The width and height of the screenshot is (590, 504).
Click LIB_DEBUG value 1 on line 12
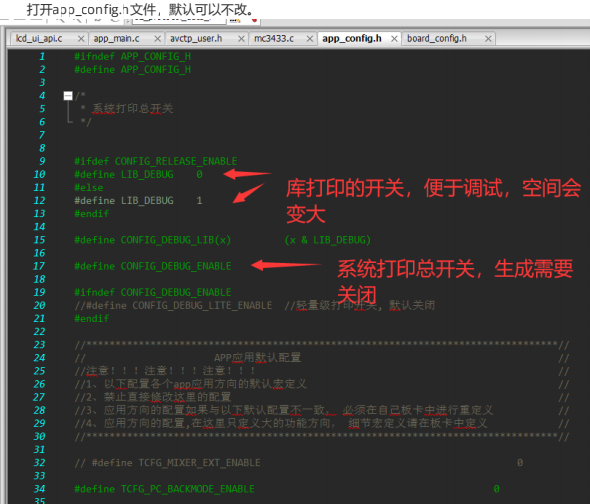[199, 201]
